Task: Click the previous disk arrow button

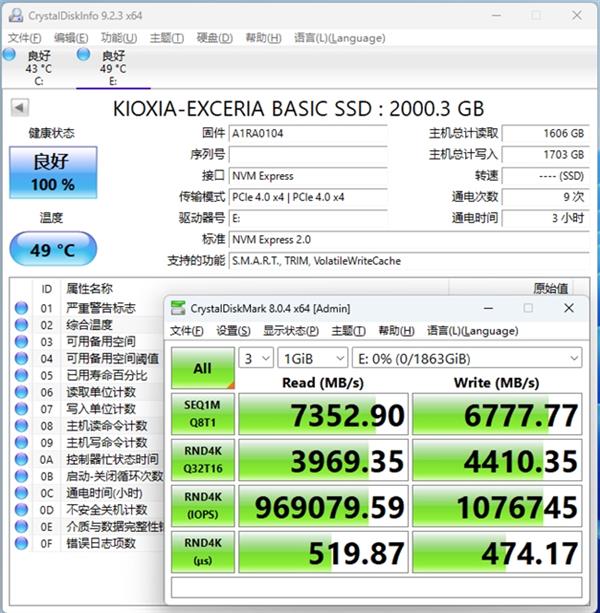Action: (18, 106)
